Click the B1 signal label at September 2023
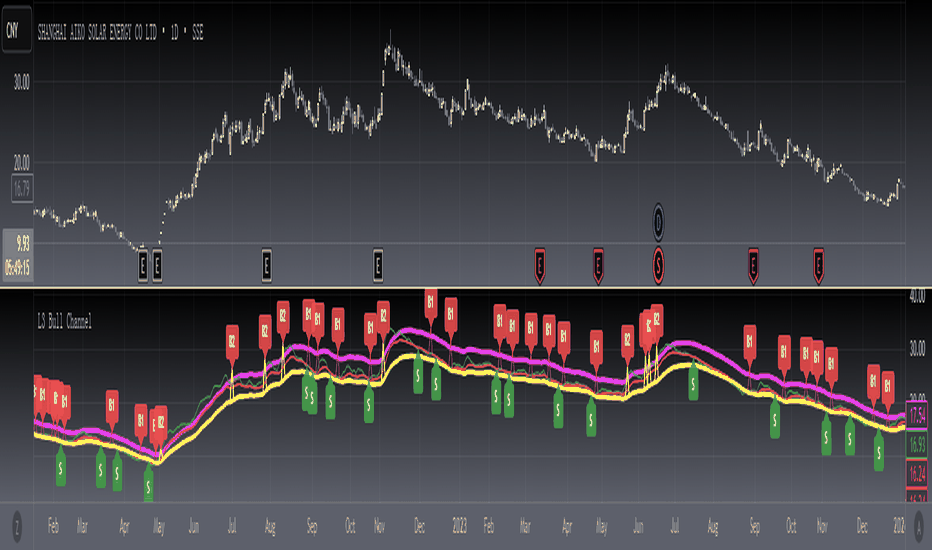This screenshot has height=550, width=932. point(750,342)
